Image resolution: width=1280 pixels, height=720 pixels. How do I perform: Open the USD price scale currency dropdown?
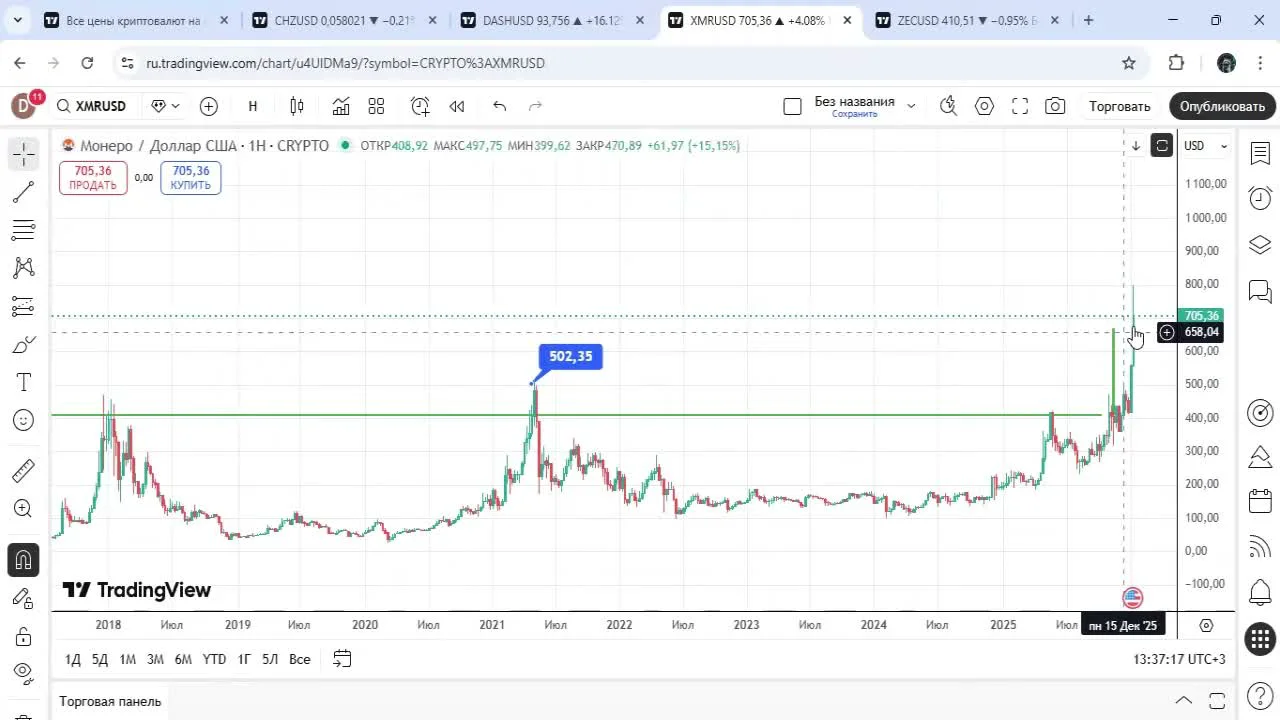1204,146
